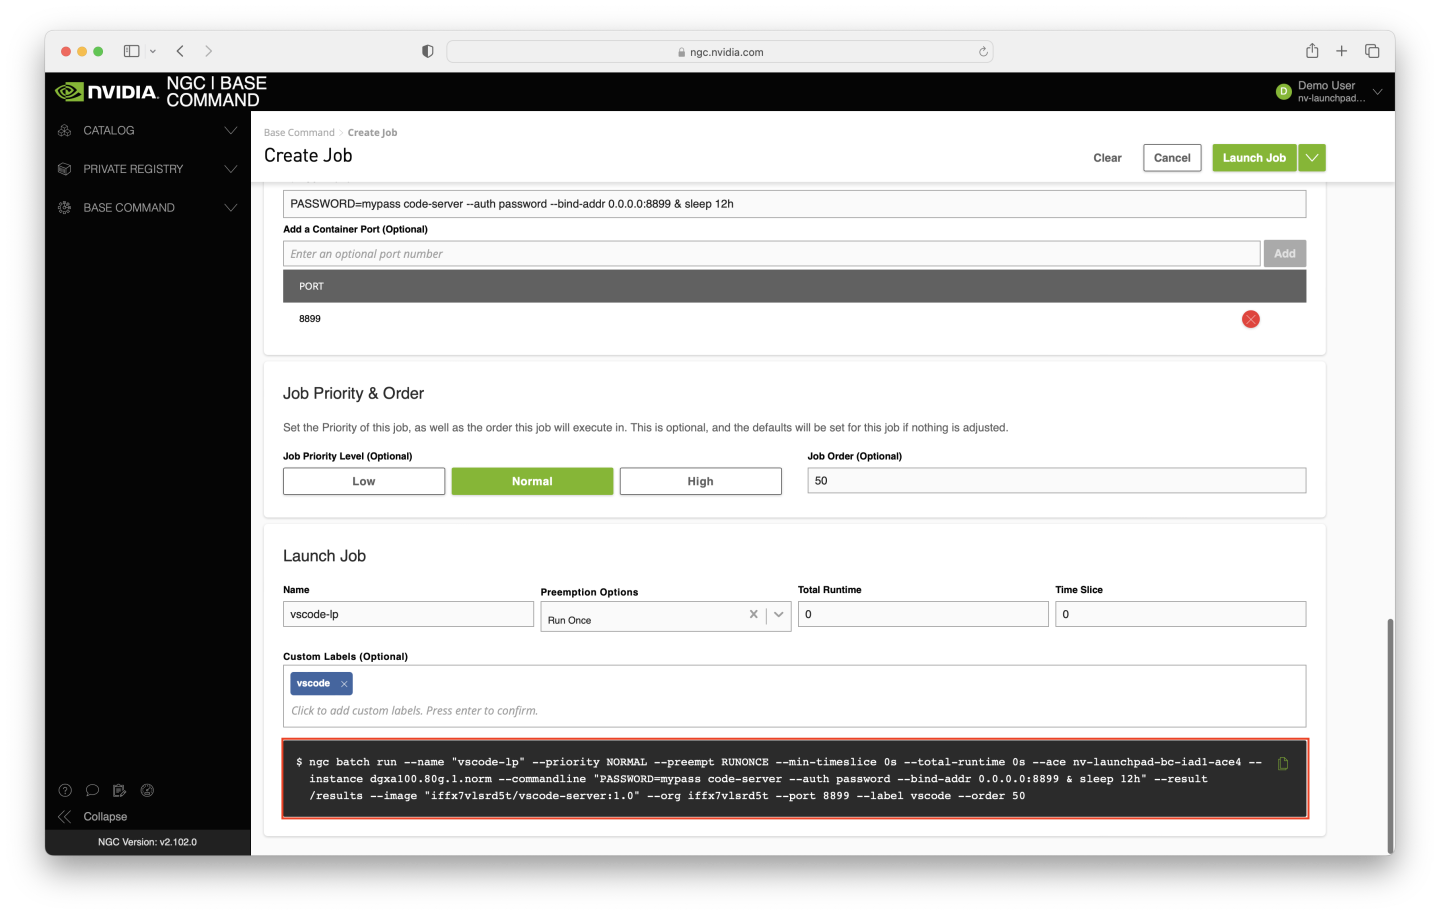Click the clipboard notes icon in sidebar
This screenshot has height=915, width=1440.
(120, 790)
